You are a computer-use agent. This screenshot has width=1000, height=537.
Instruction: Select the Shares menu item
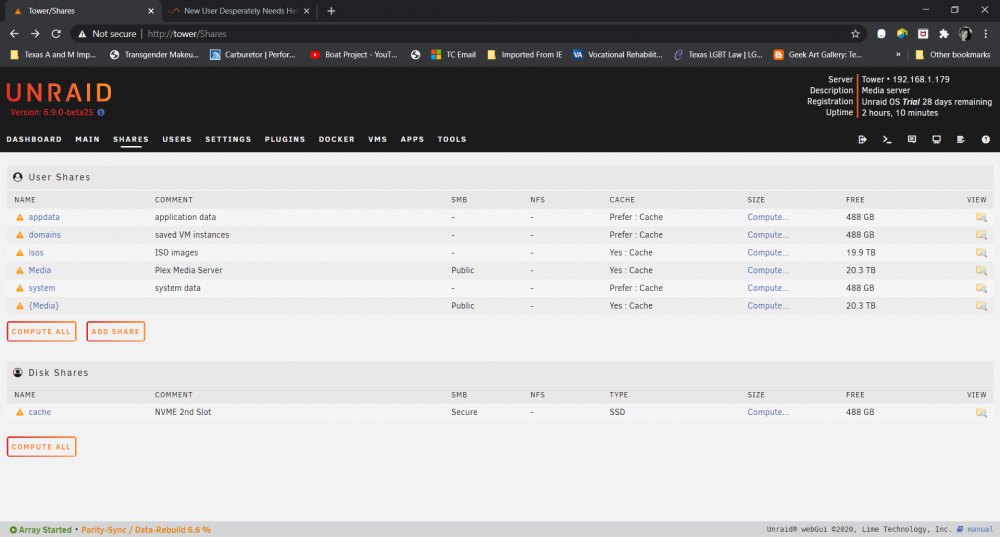tap(131, 139)
